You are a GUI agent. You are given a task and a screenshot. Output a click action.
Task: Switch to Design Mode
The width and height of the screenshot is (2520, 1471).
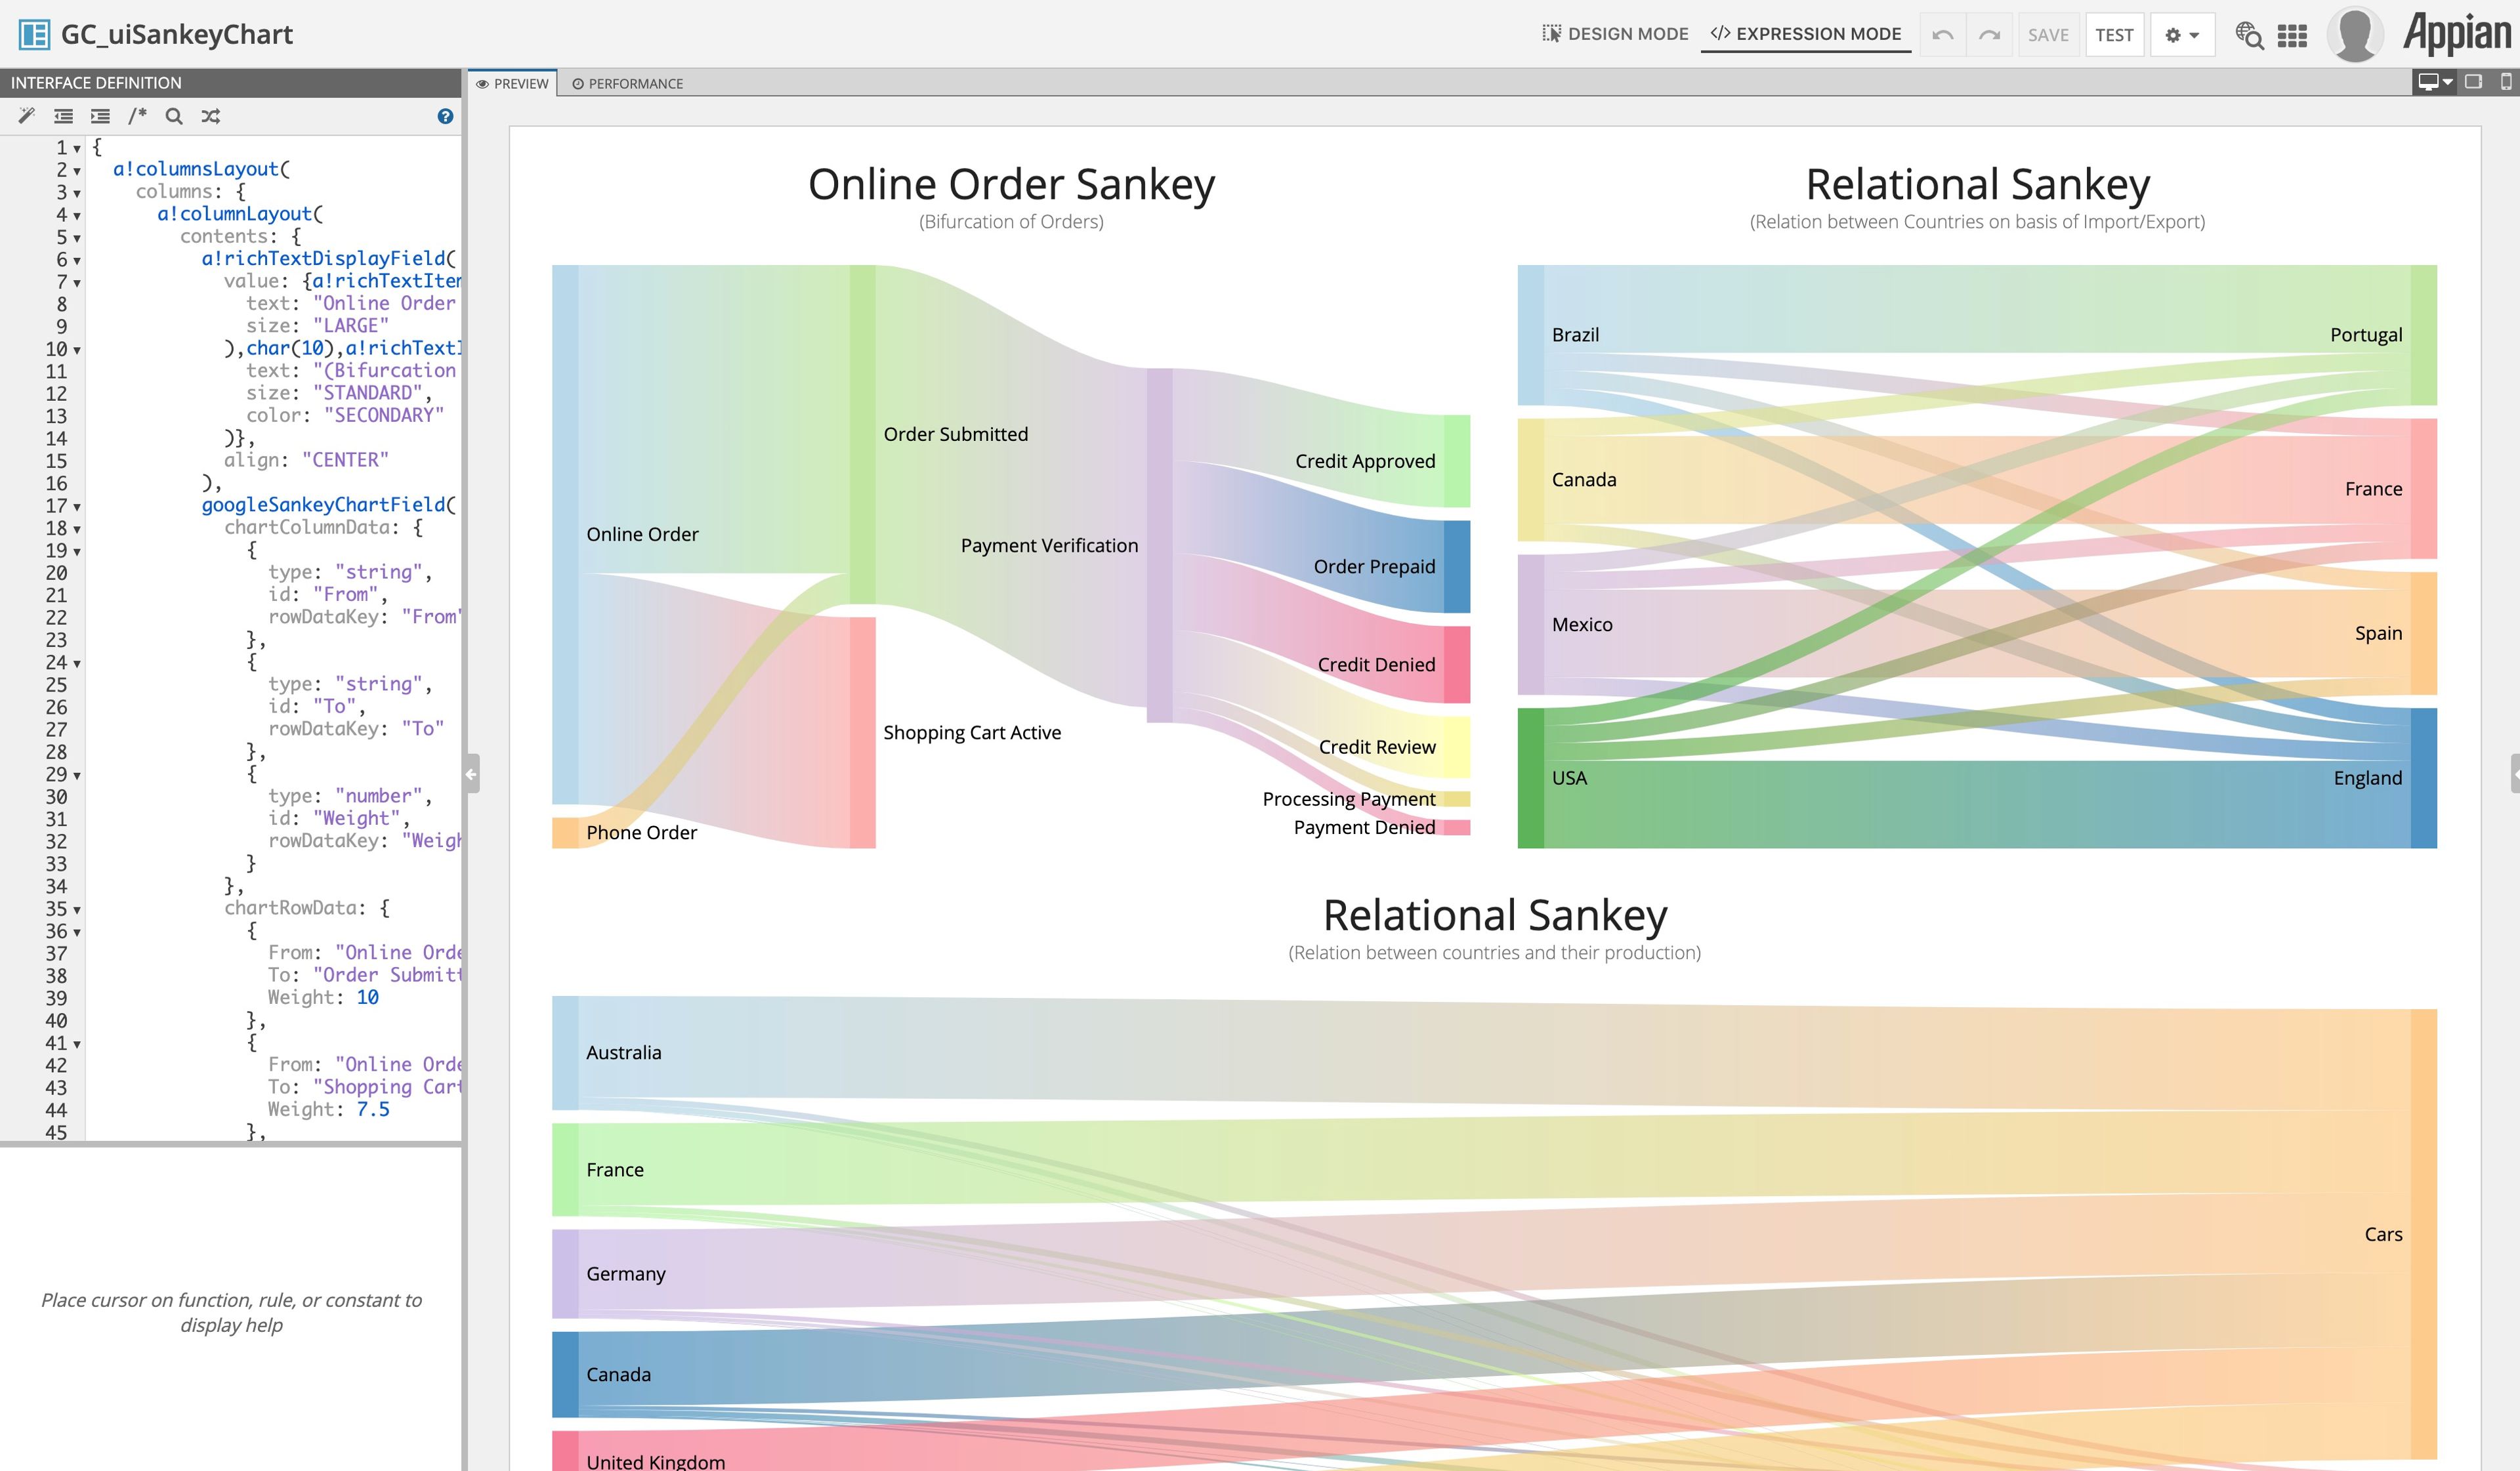(x=1615, y=34)
